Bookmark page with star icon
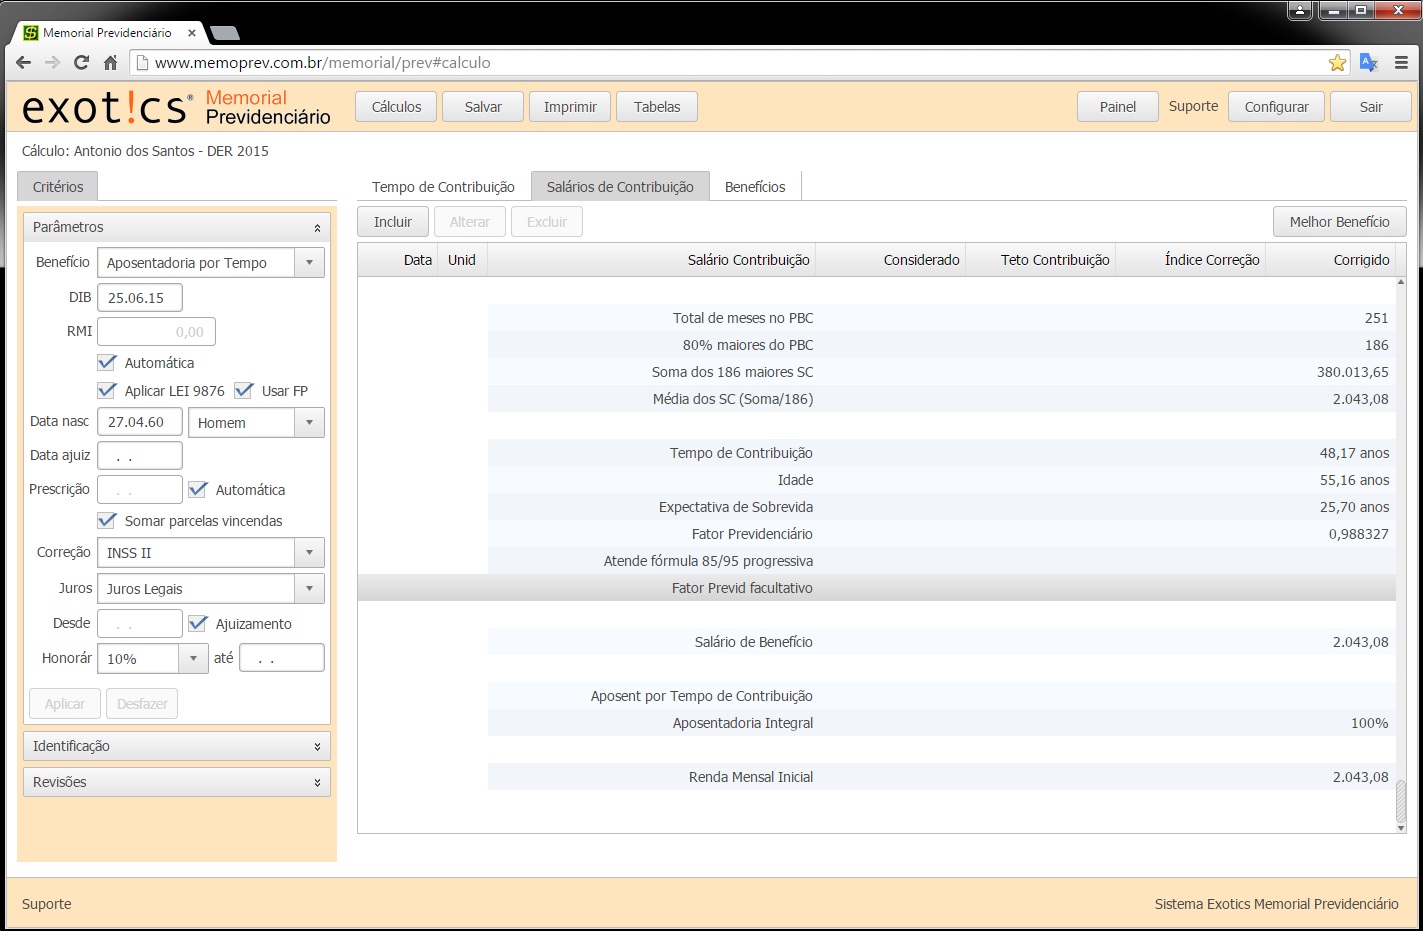Image resolution: width=1423 pixels, height=931 pixels. (1337, 63)
